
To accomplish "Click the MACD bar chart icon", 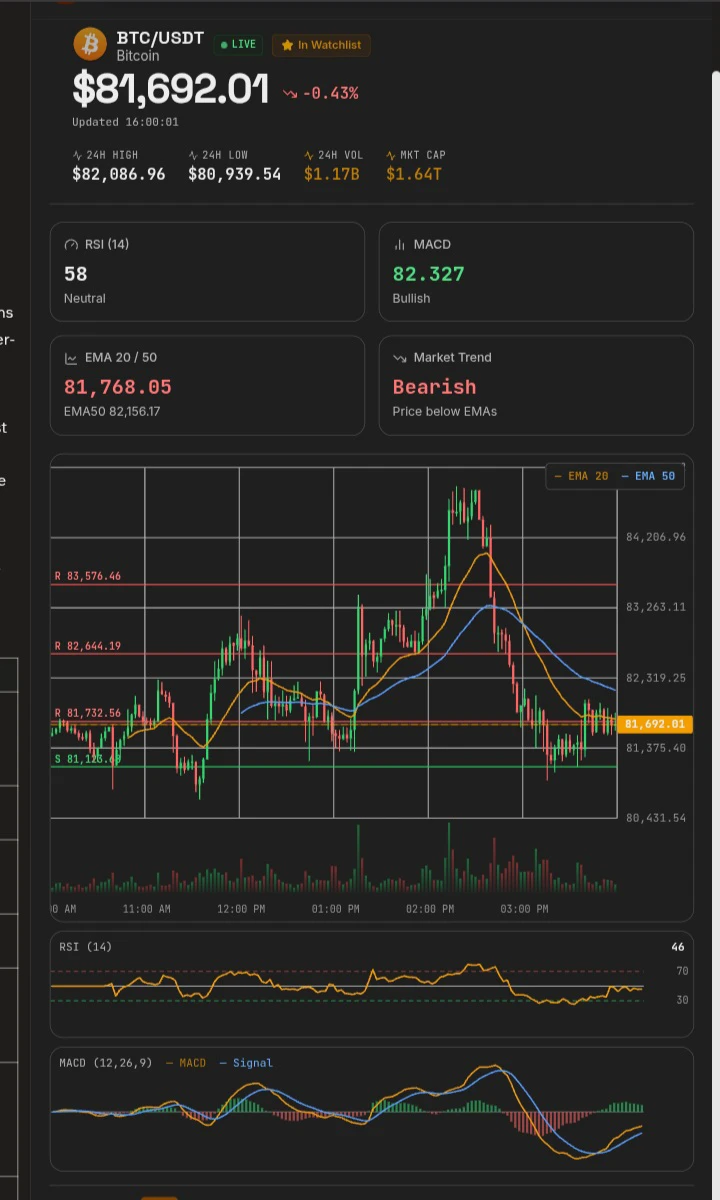I will (400, 245).
